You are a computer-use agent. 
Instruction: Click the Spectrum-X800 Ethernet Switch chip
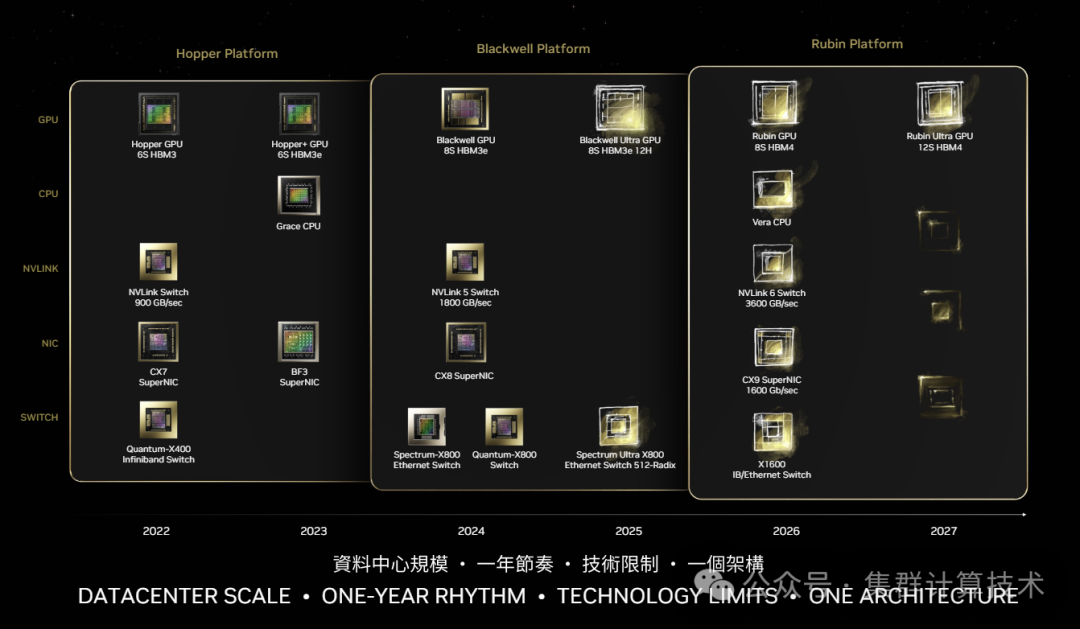point(426,426)
